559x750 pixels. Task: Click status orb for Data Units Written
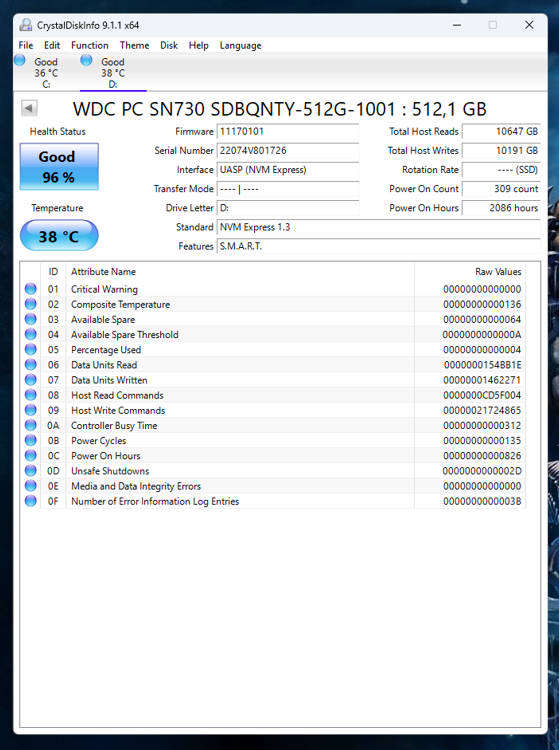coord(31,380)
